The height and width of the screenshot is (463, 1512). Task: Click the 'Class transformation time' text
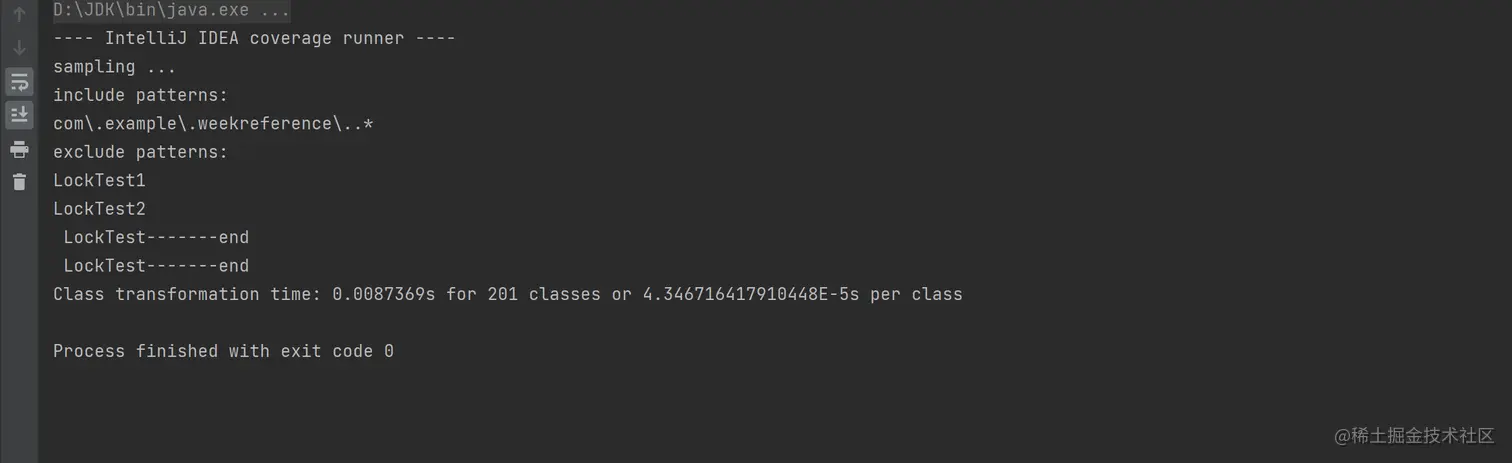[x=187, y=294]
